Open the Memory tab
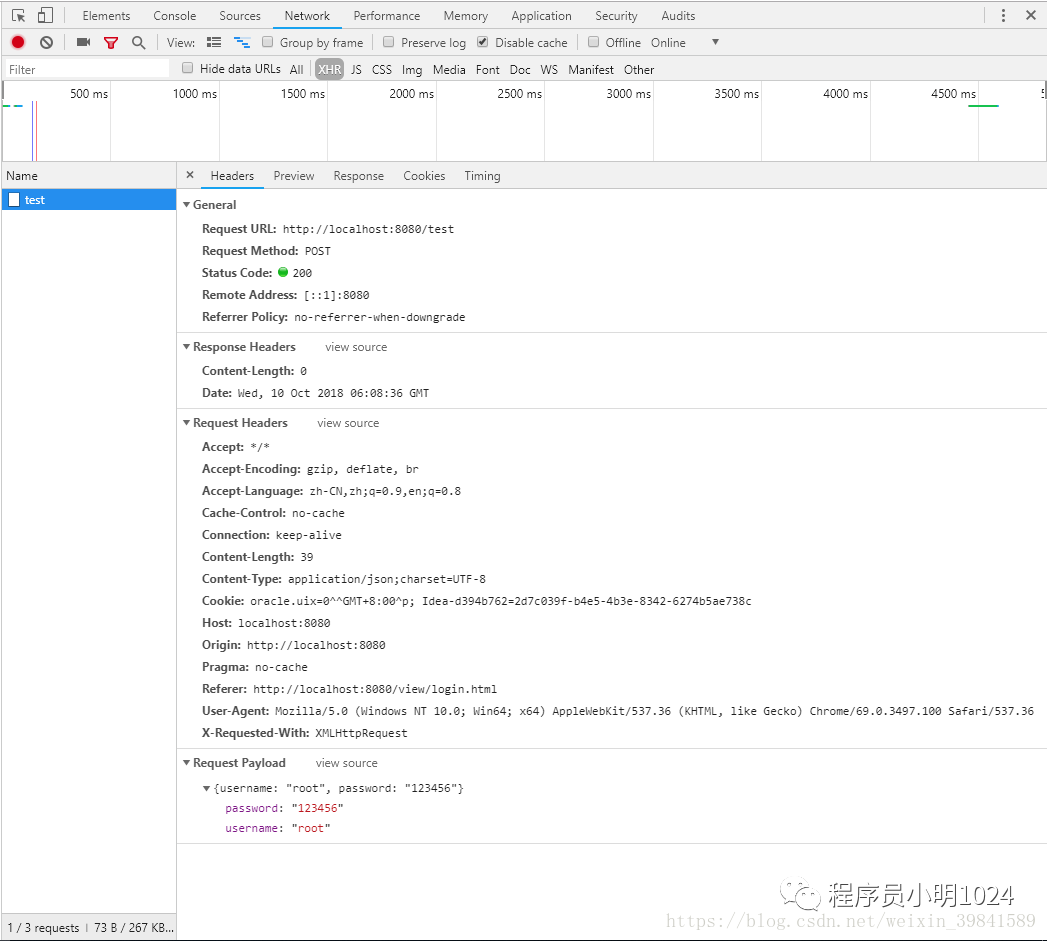The width and height of the screenshot is (1047, 941). click(465, 15)
